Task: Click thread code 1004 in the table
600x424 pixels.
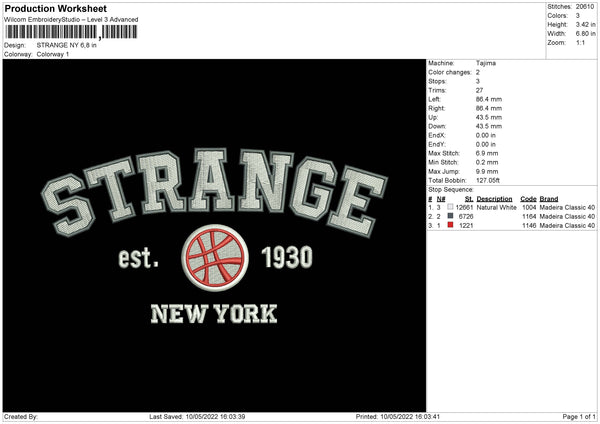Action: coord(529,207)
